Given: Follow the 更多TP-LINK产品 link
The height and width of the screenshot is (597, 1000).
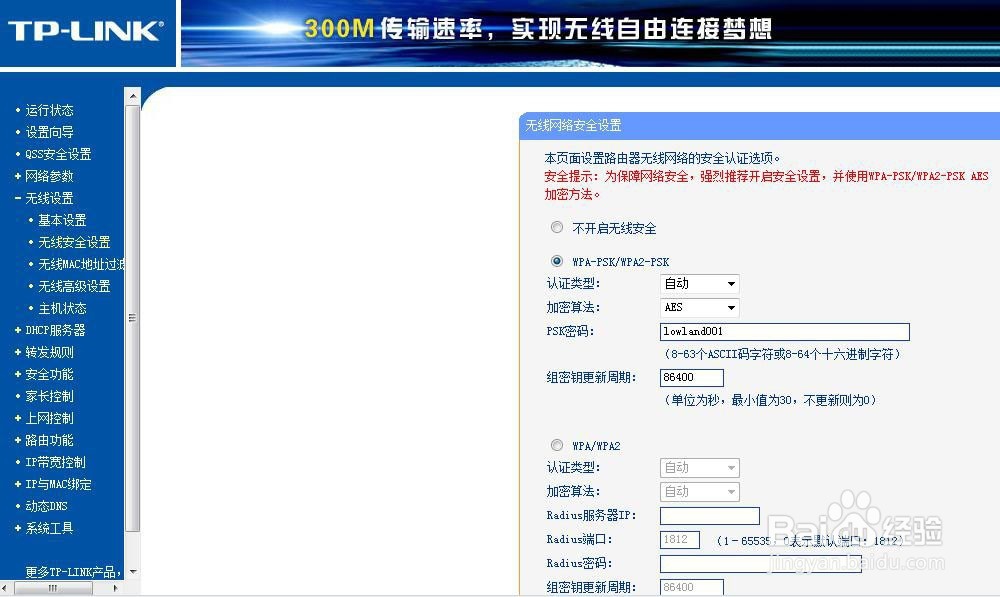Looking at the screenshot, I should coord(73,571).
